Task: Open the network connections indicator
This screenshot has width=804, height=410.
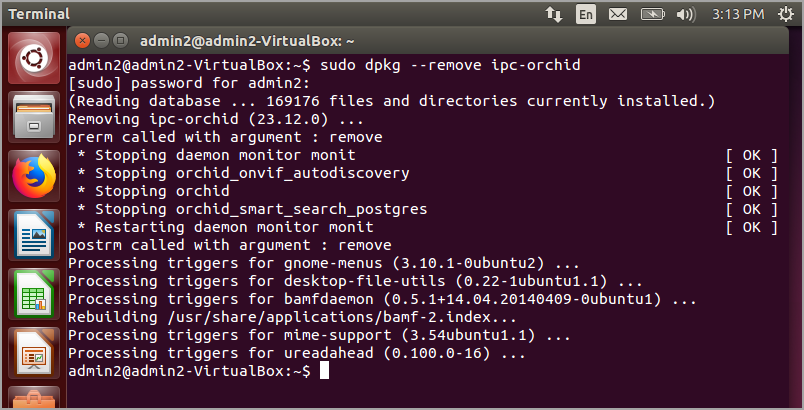Action: point(553,14)
